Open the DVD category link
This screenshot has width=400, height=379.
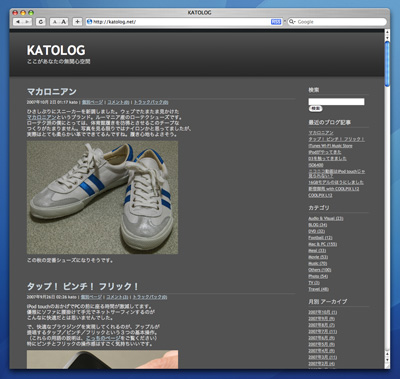pyautogui.click(x=316, y=231)
